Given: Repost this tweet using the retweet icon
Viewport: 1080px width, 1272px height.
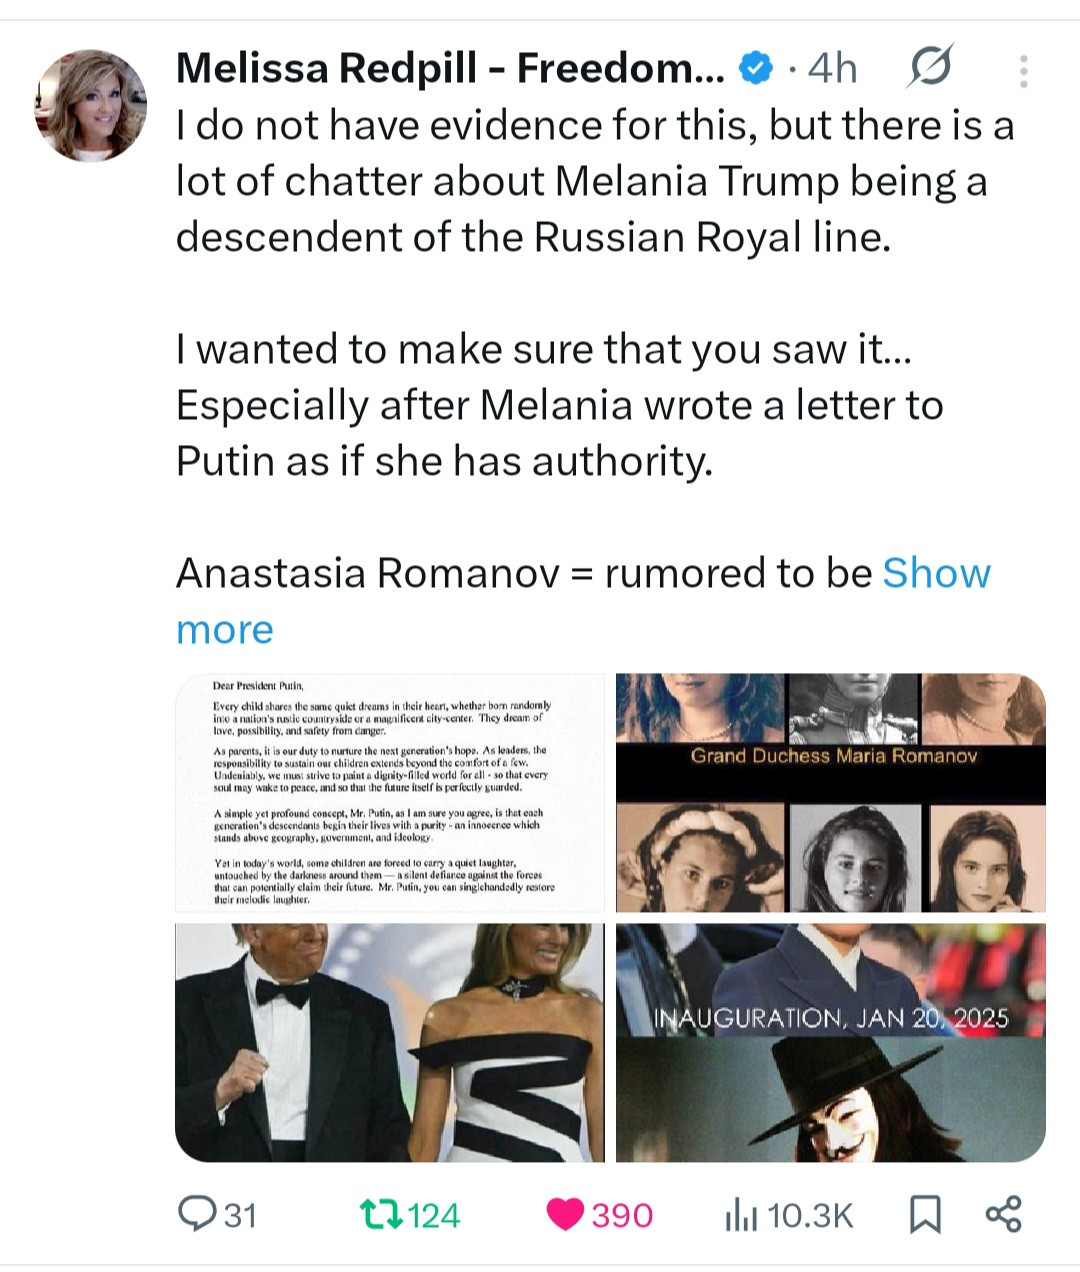Looking at the screenshot, I should click(x=380, y=1214).
